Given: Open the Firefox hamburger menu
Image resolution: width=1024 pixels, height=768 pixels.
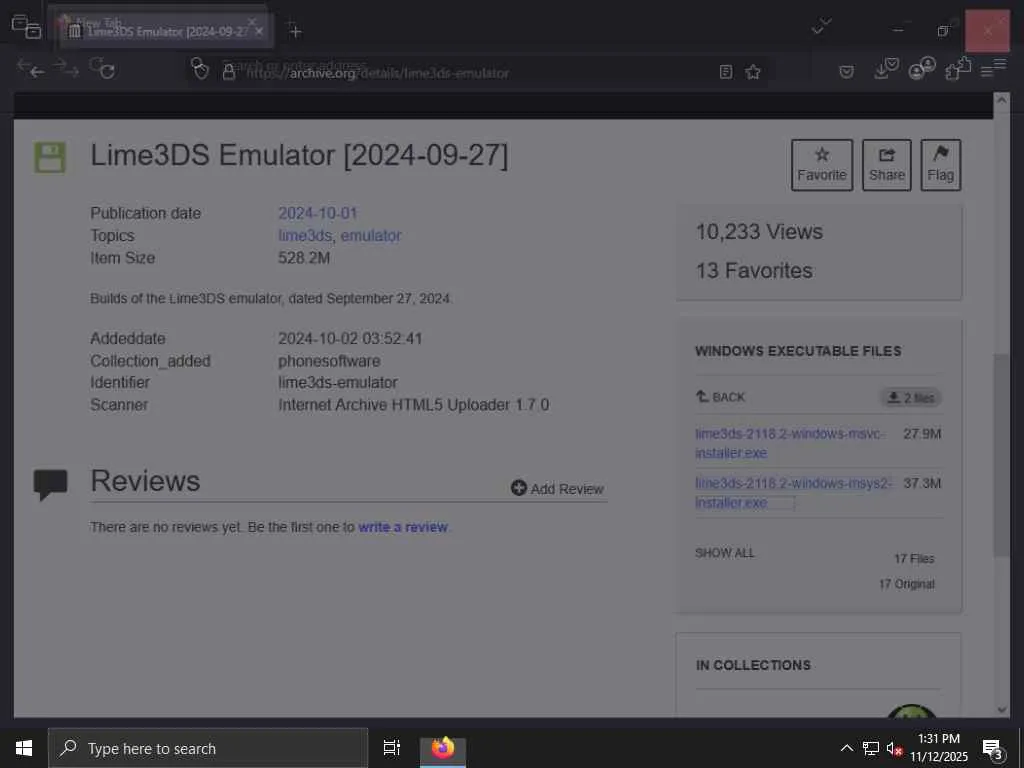Looking at the screenshot, I should coord(987,72).
